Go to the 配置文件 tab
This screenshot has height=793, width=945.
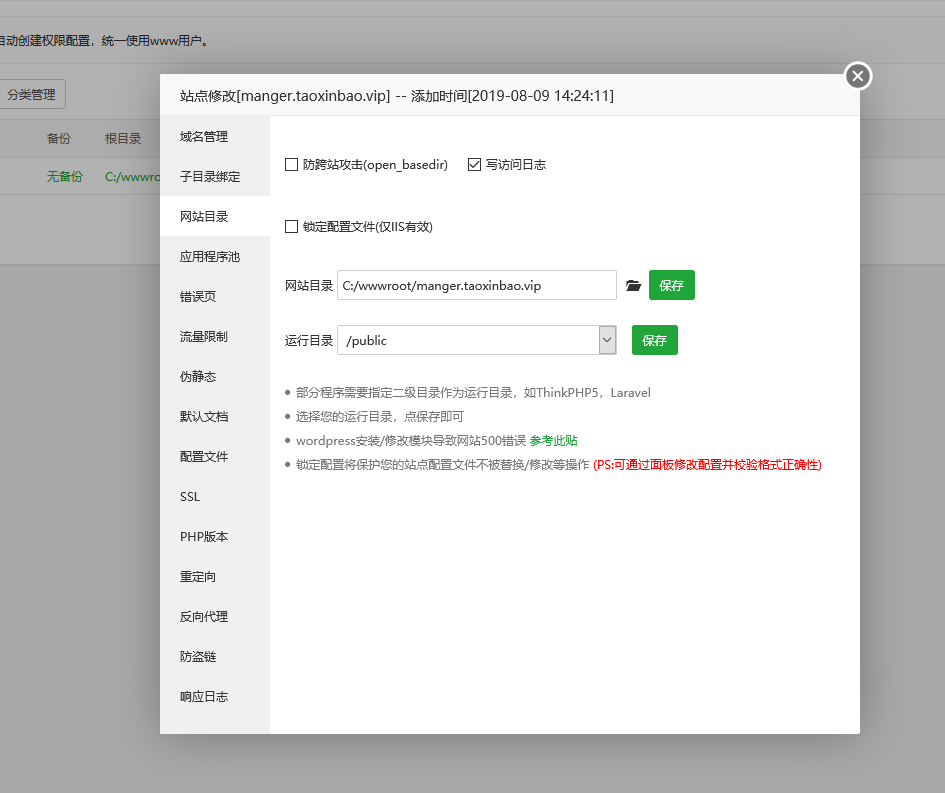(215, 456)
